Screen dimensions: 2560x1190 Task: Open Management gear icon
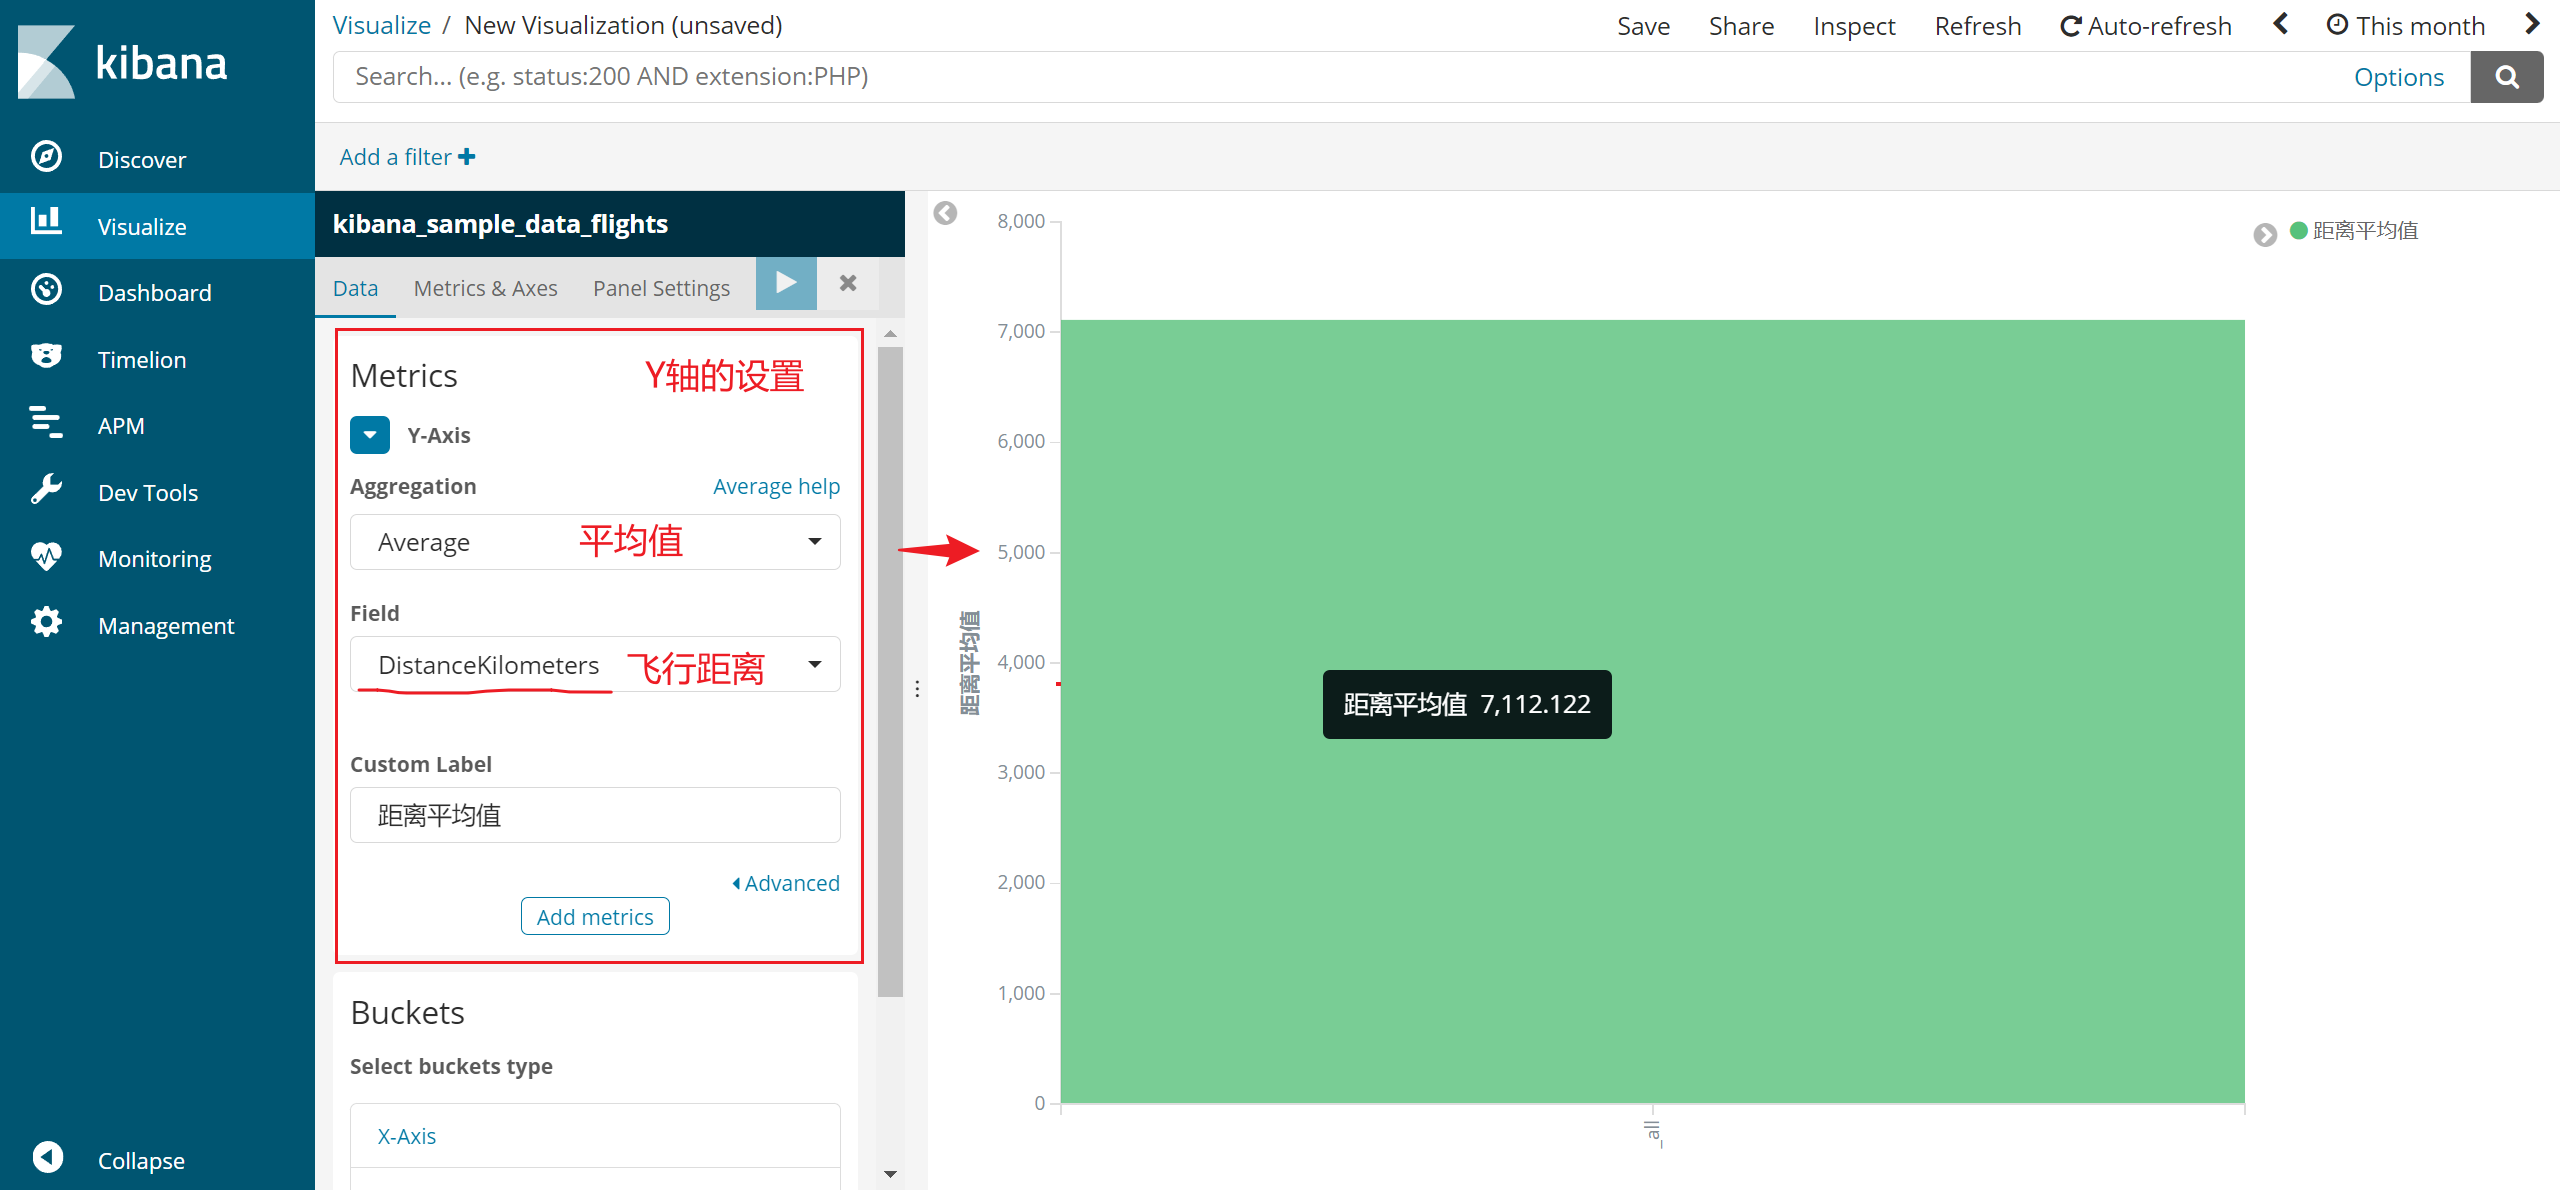coord(46,623)
